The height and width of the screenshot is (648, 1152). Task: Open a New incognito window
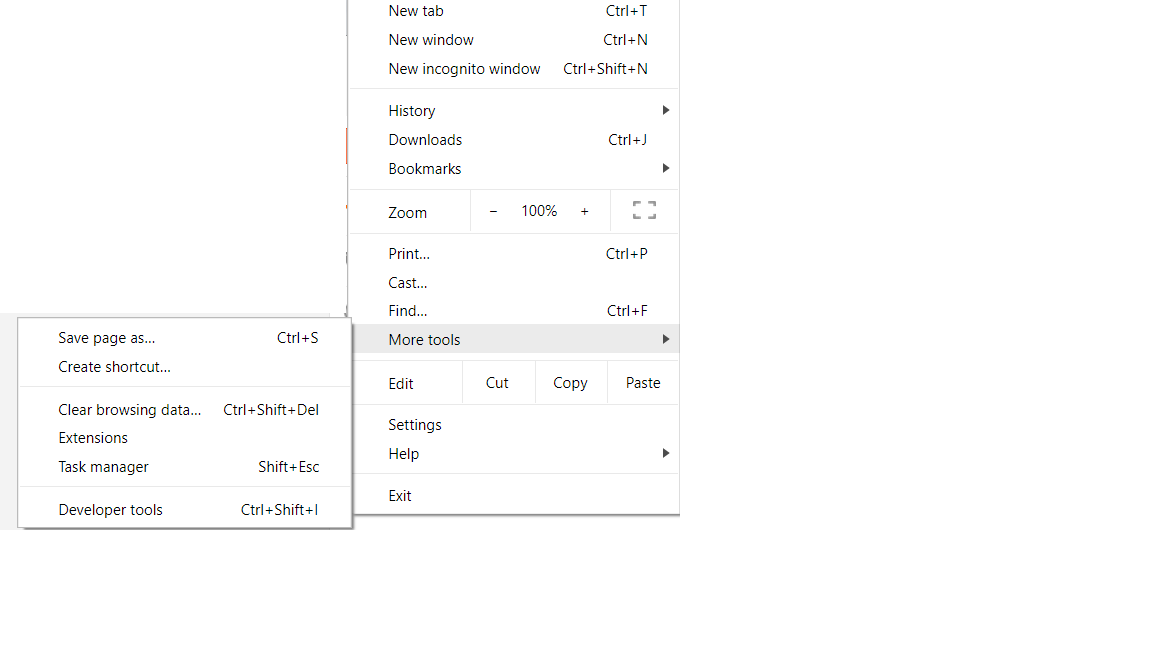(x=464, y=68)
